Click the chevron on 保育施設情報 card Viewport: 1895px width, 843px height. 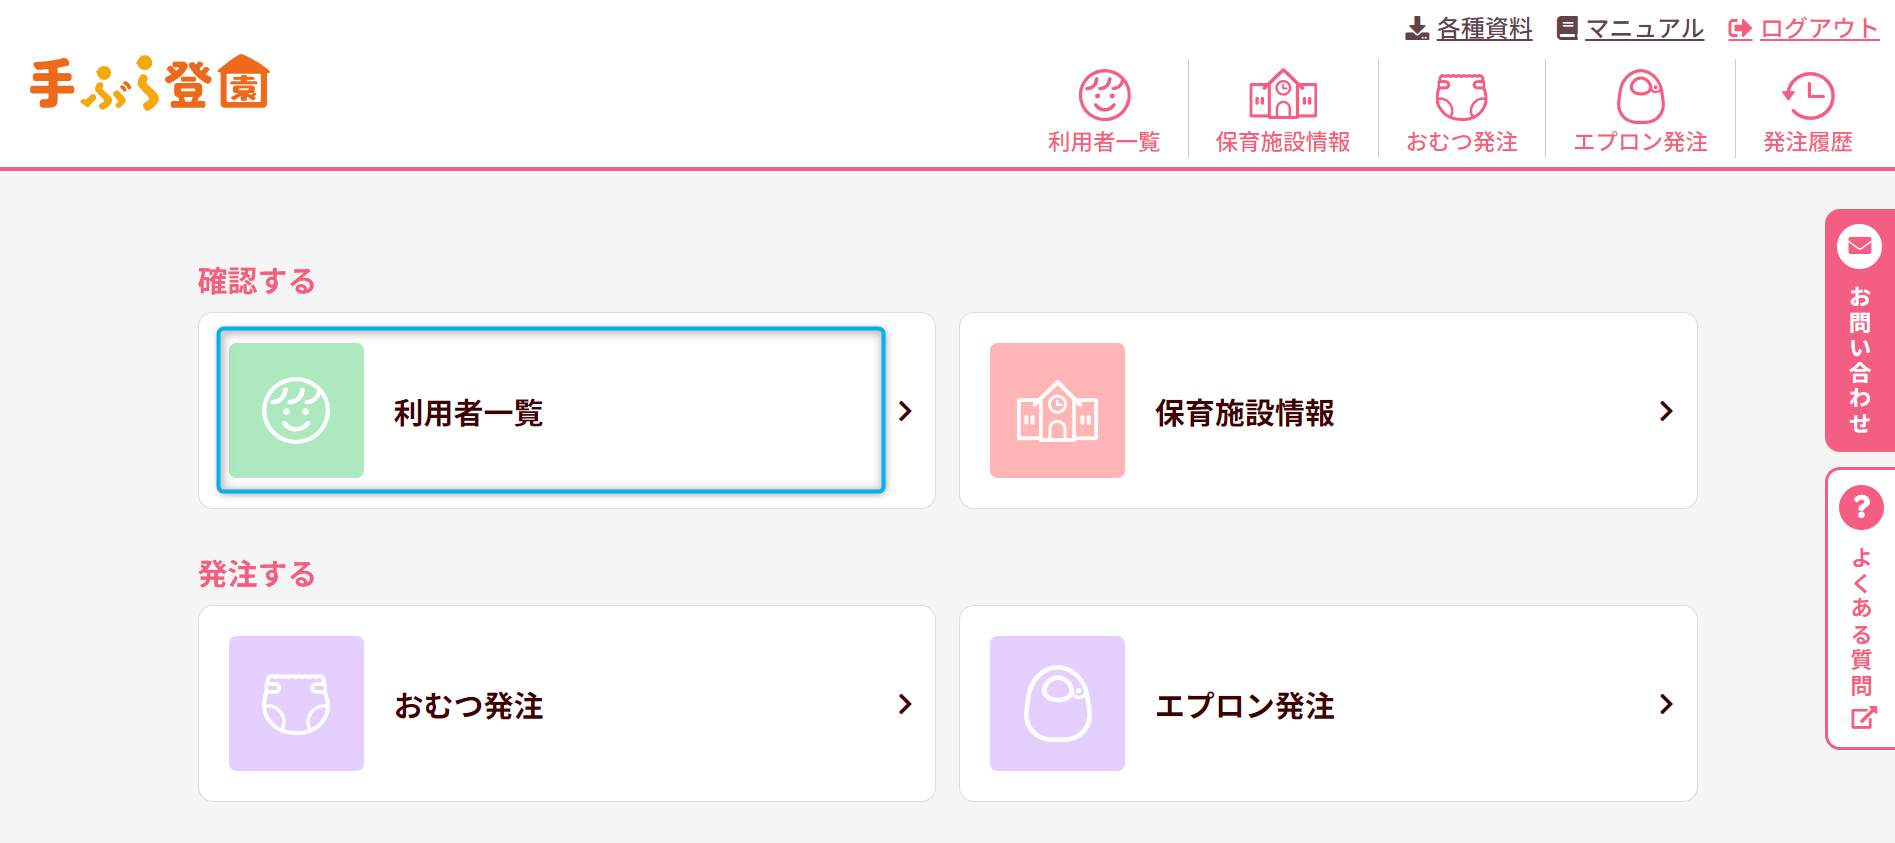[1666, 411]
